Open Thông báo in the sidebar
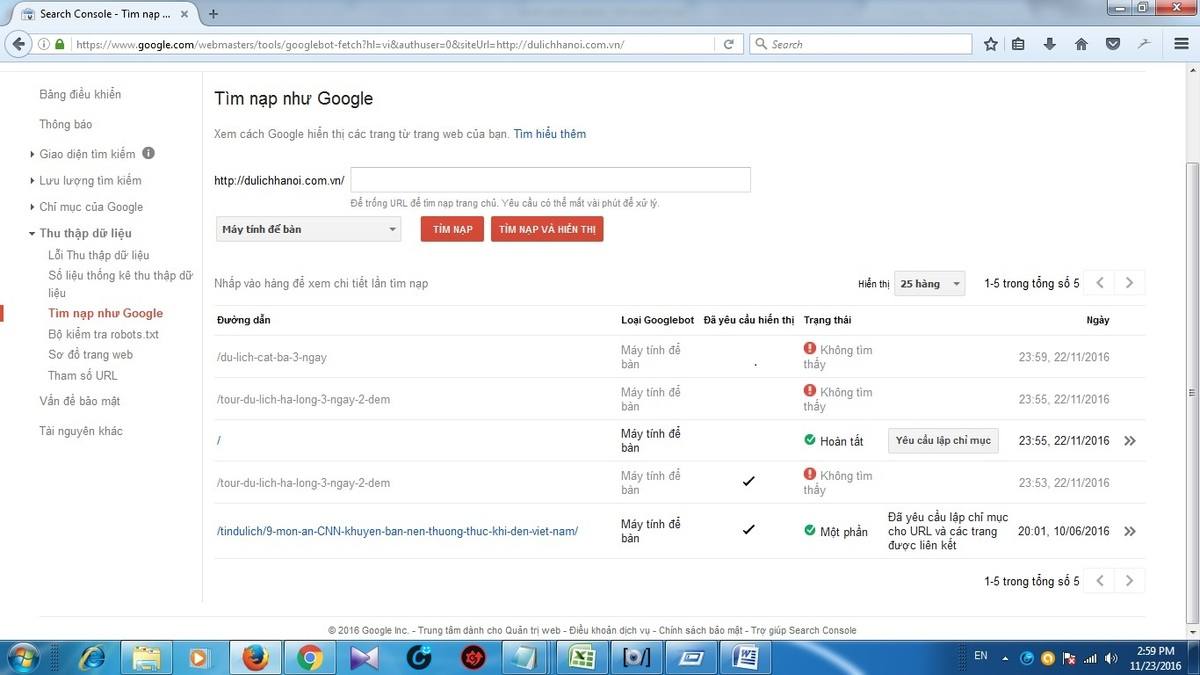The width and height of the screenshot is (1200, 675). 66,124
